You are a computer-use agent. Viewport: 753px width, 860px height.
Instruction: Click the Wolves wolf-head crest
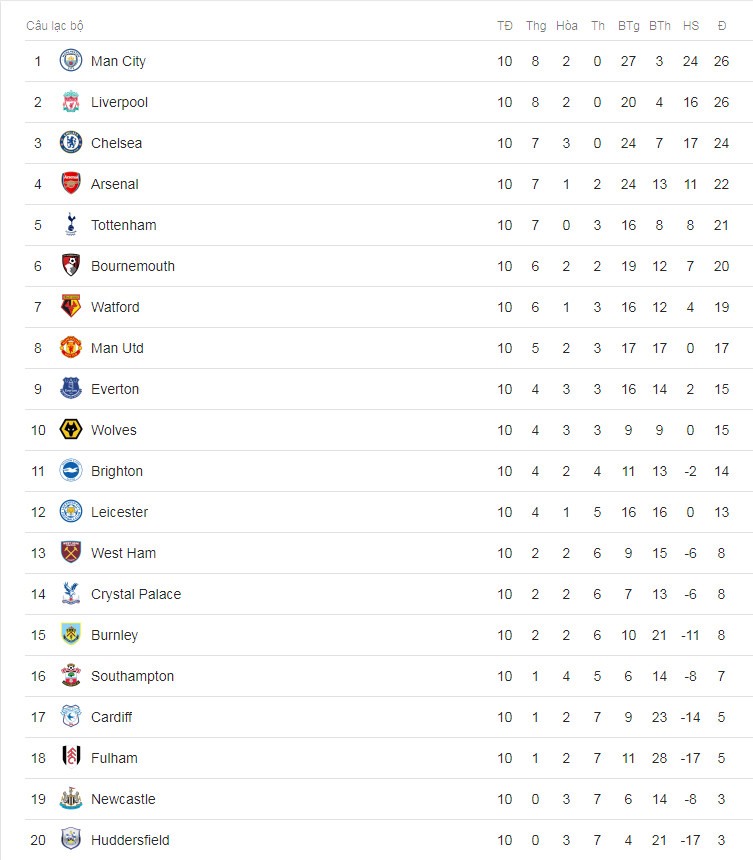click(x=71, y=429)
